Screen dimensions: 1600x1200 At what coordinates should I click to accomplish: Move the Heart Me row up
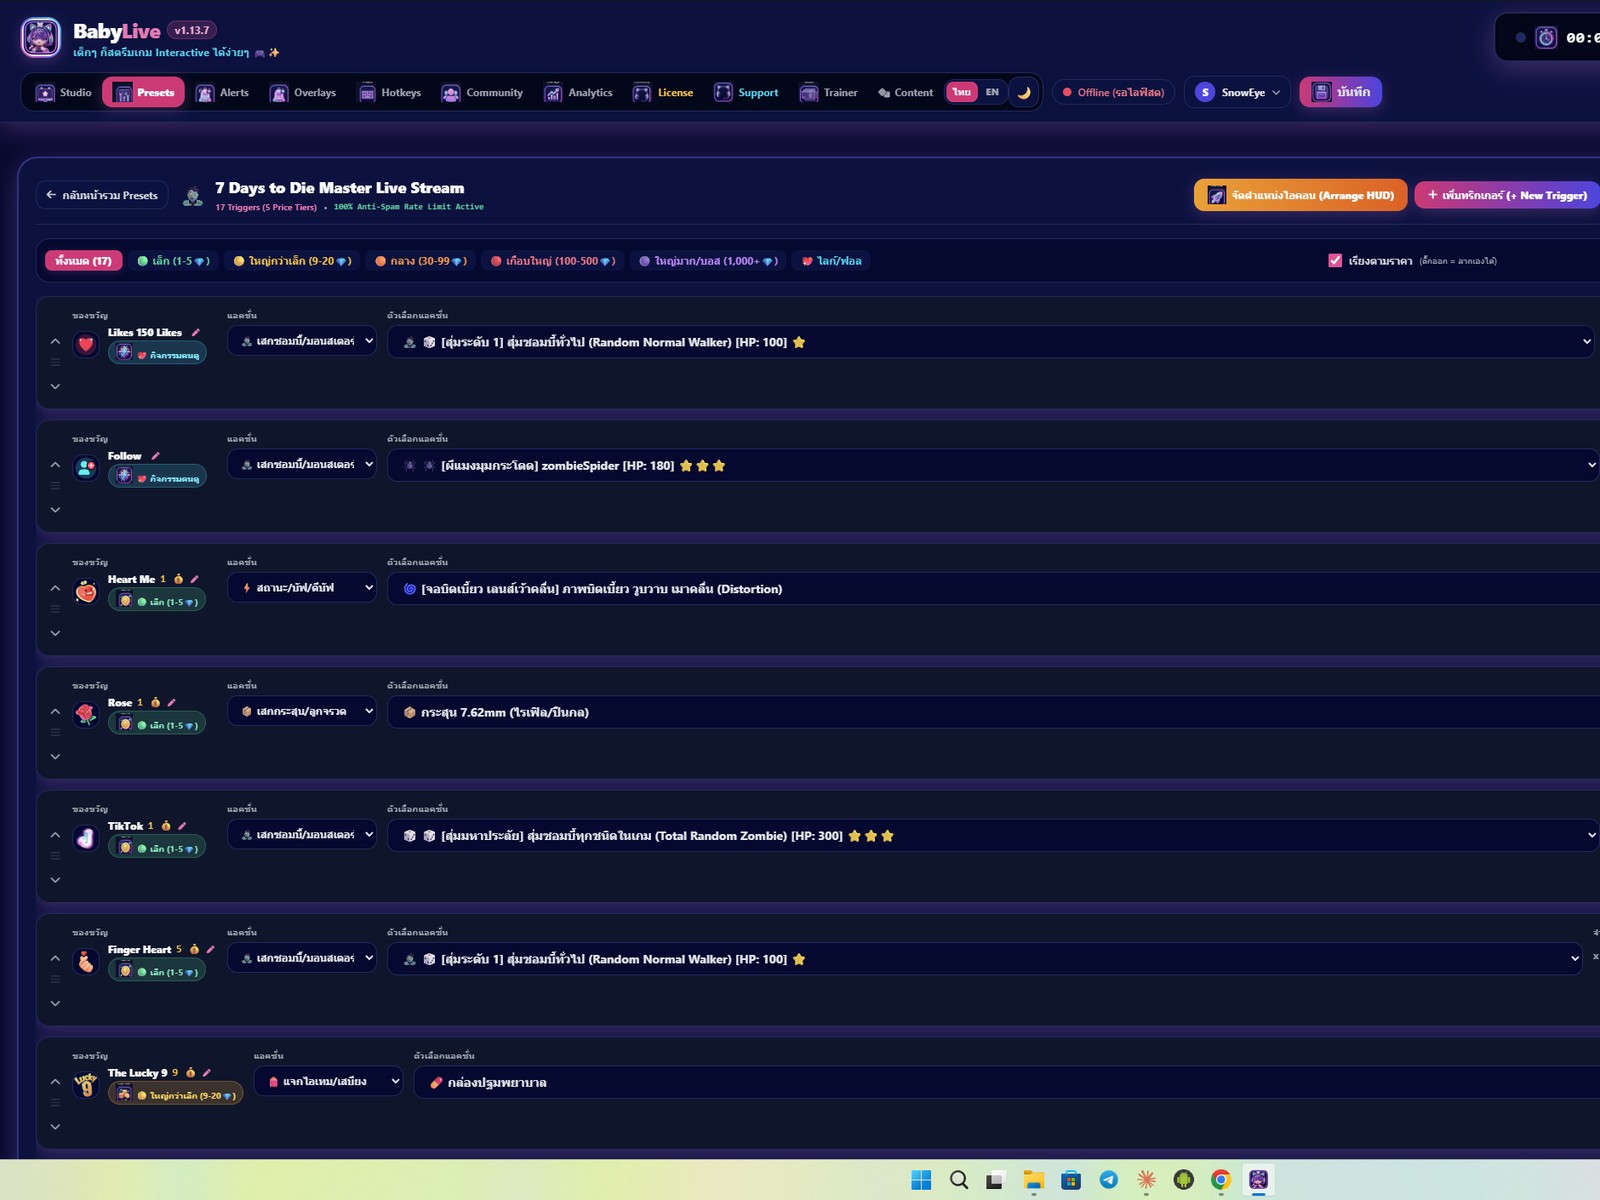pyautogui.click(x=55, y=589)
